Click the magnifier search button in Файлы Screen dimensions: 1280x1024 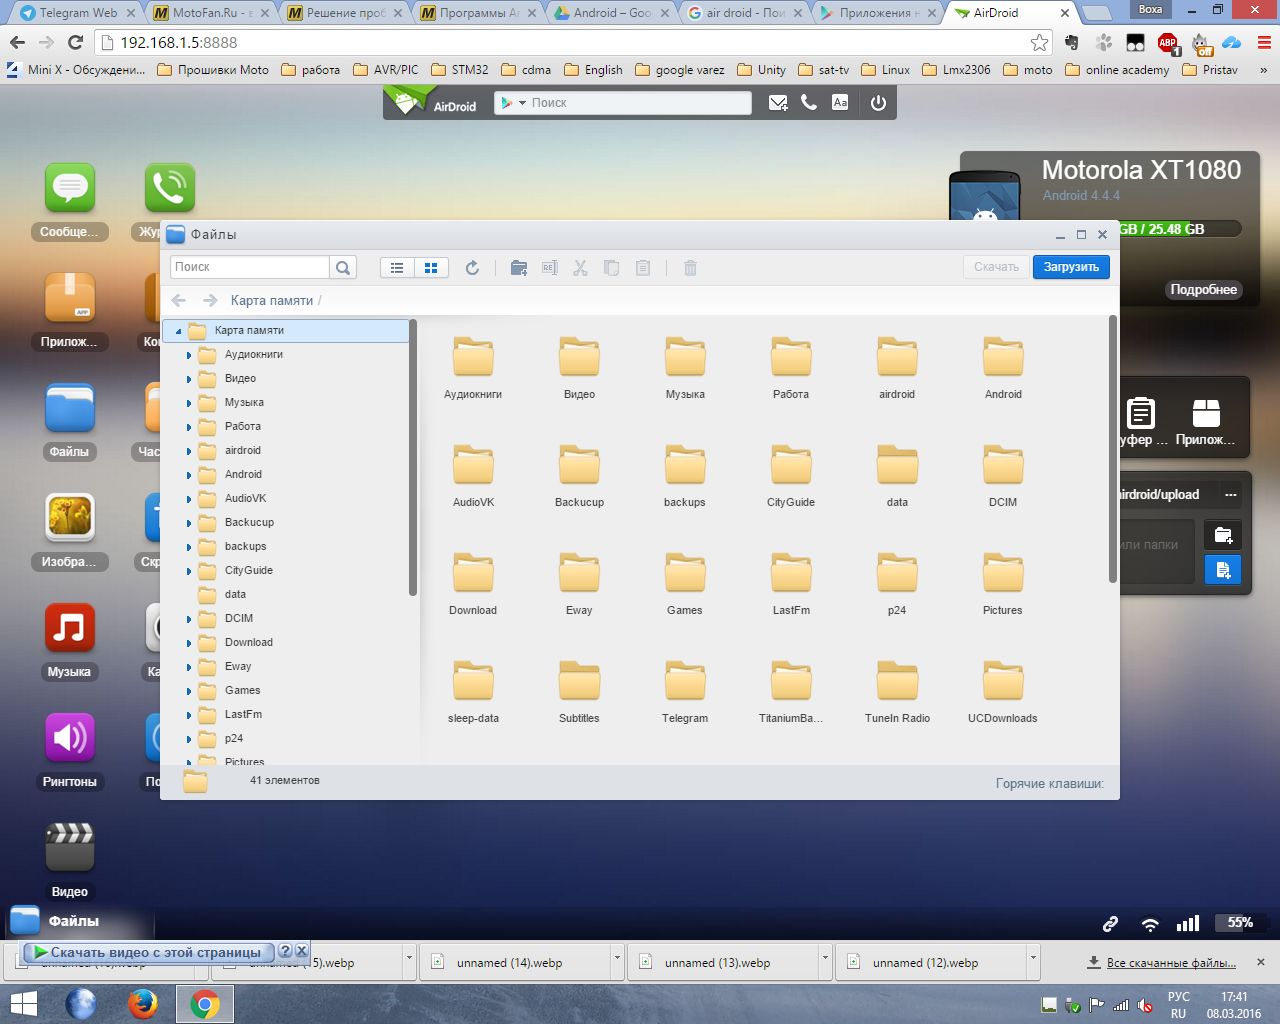343,267
